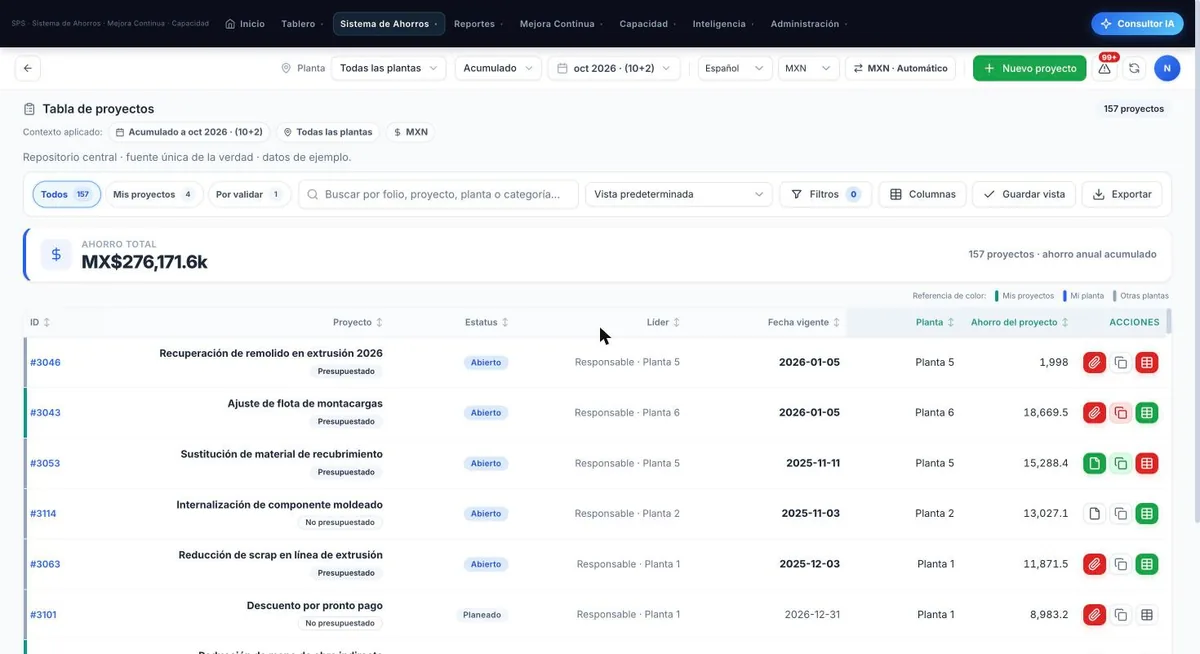Screen dimensions: 1200x654
Task: Expand the Reportes navigation menu
Action: [x=478, y=24]
